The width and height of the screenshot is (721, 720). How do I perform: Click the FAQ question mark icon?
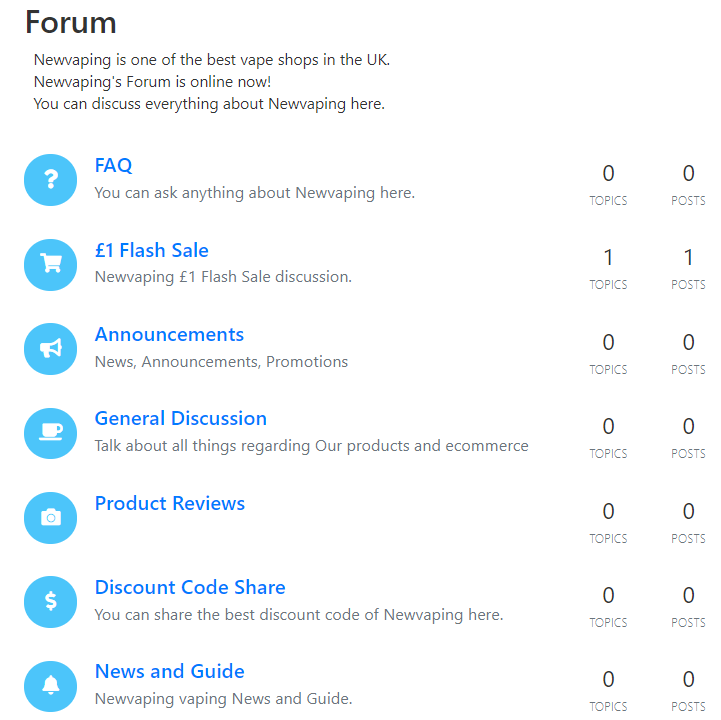pos(51,180)
